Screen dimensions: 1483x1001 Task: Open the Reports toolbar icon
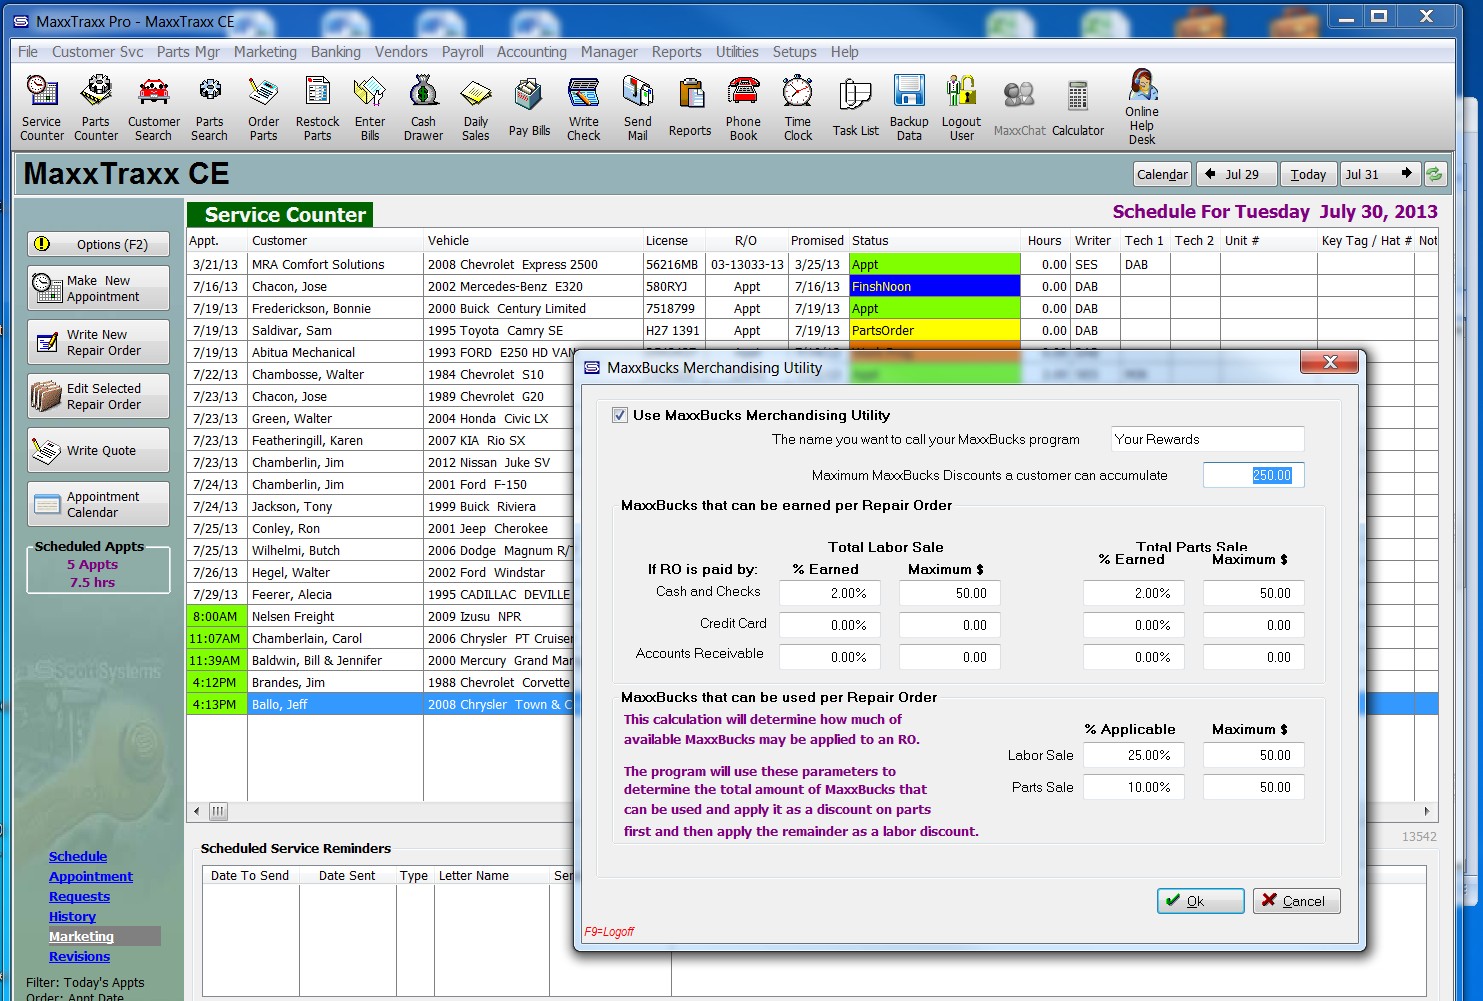(x=690, y=108)
